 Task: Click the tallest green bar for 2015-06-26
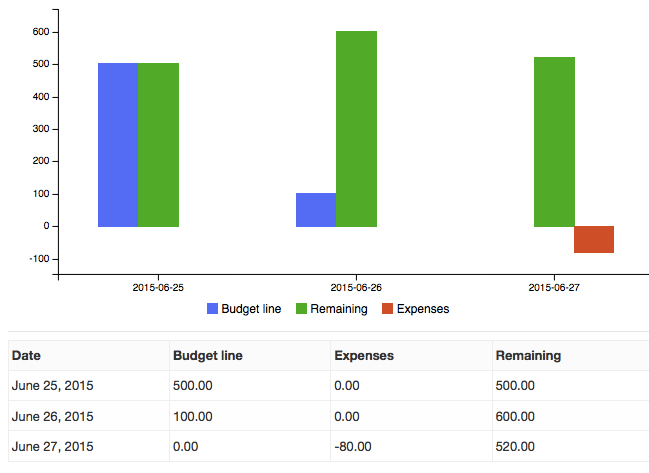coord(356,129)
